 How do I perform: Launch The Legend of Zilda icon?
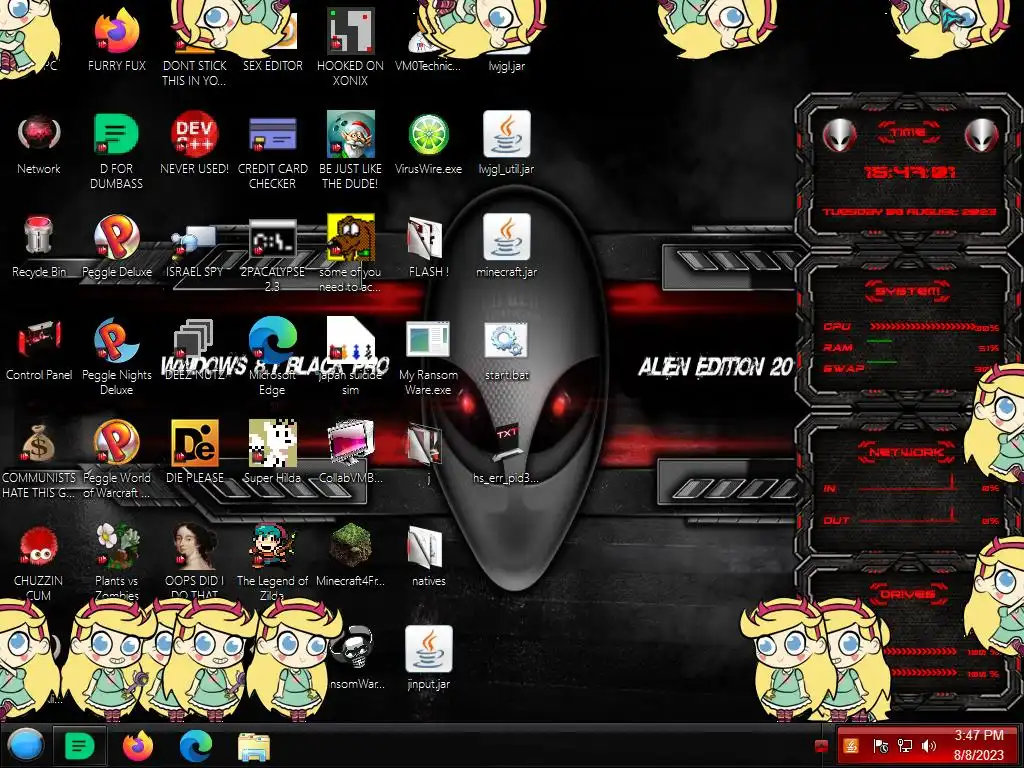272,546
